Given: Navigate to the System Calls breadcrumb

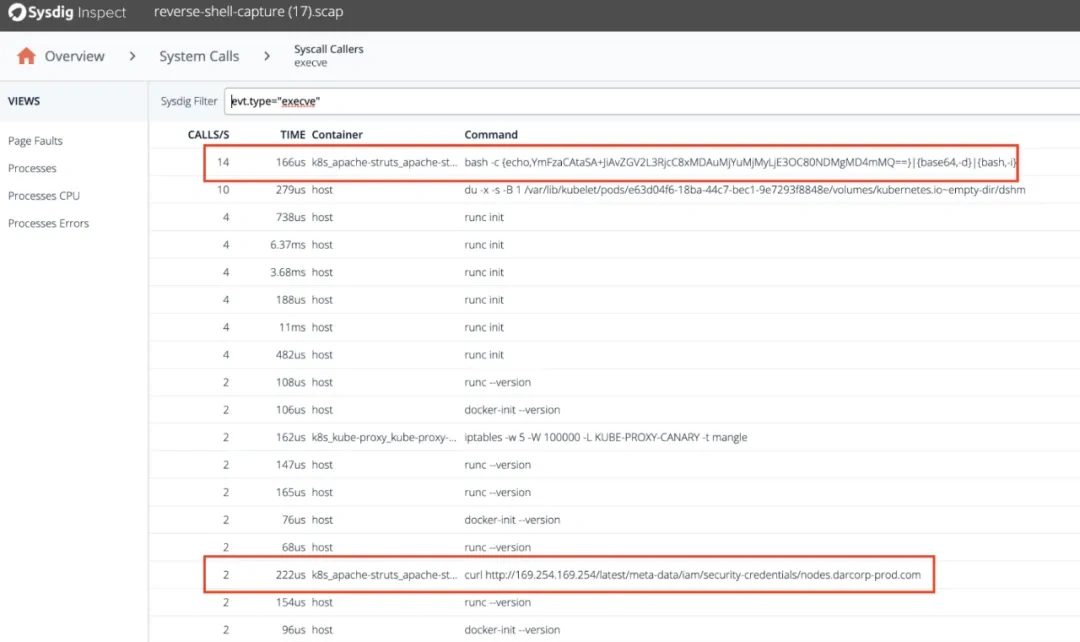Looking at the screenshot, I should tap(199, 56).
